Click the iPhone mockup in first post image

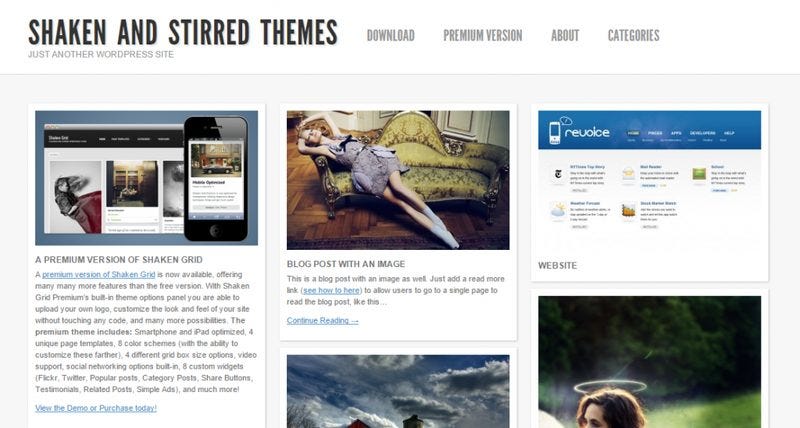[x=216, y=179]
